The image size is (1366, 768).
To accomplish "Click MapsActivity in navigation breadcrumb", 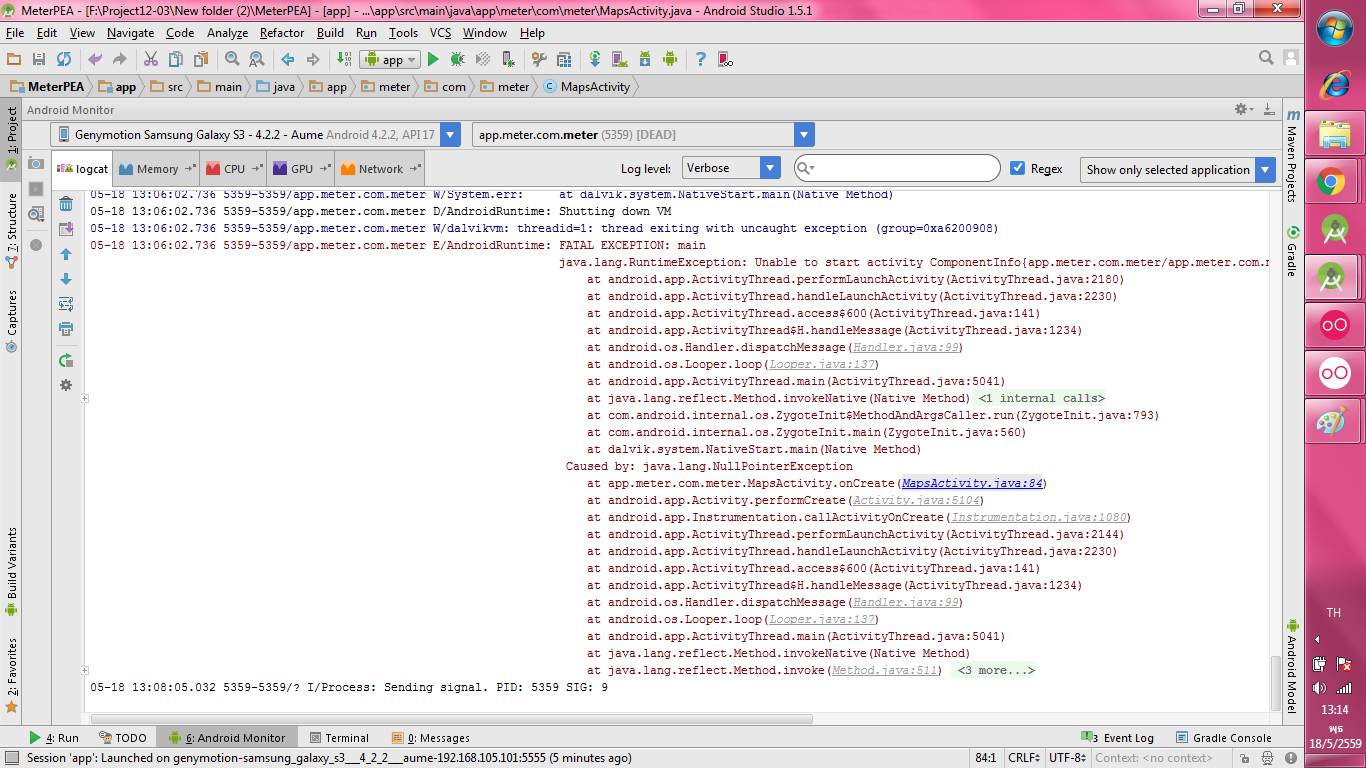I will (x=587, y=87).
